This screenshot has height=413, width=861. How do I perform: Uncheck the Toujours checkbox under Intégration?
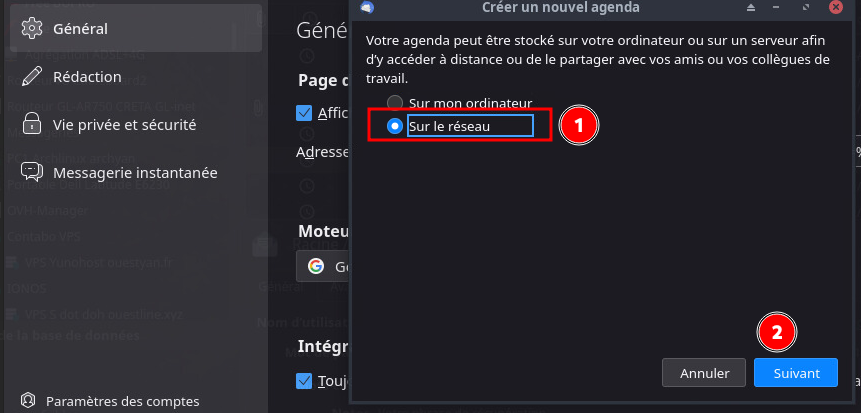tap(305, 380)
